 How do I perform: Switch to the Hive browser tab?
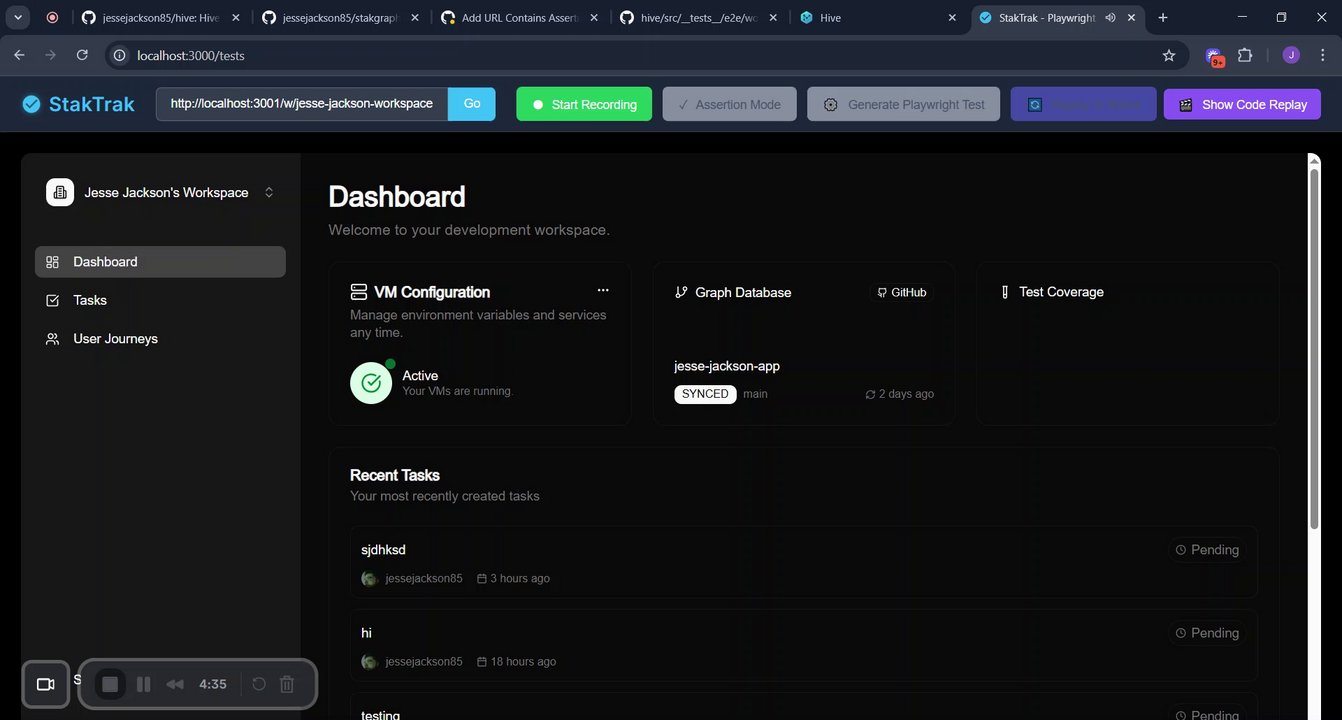[879, 18]
